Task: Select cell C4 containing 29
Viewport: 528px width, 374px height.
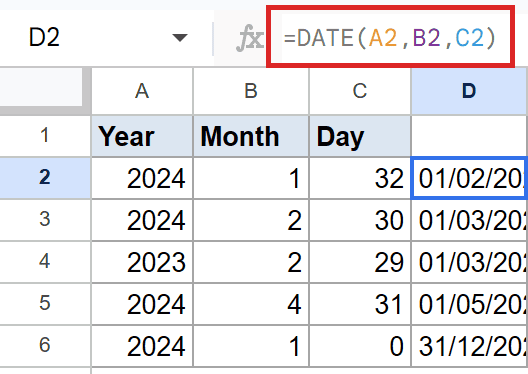Action: click(360, 262)
